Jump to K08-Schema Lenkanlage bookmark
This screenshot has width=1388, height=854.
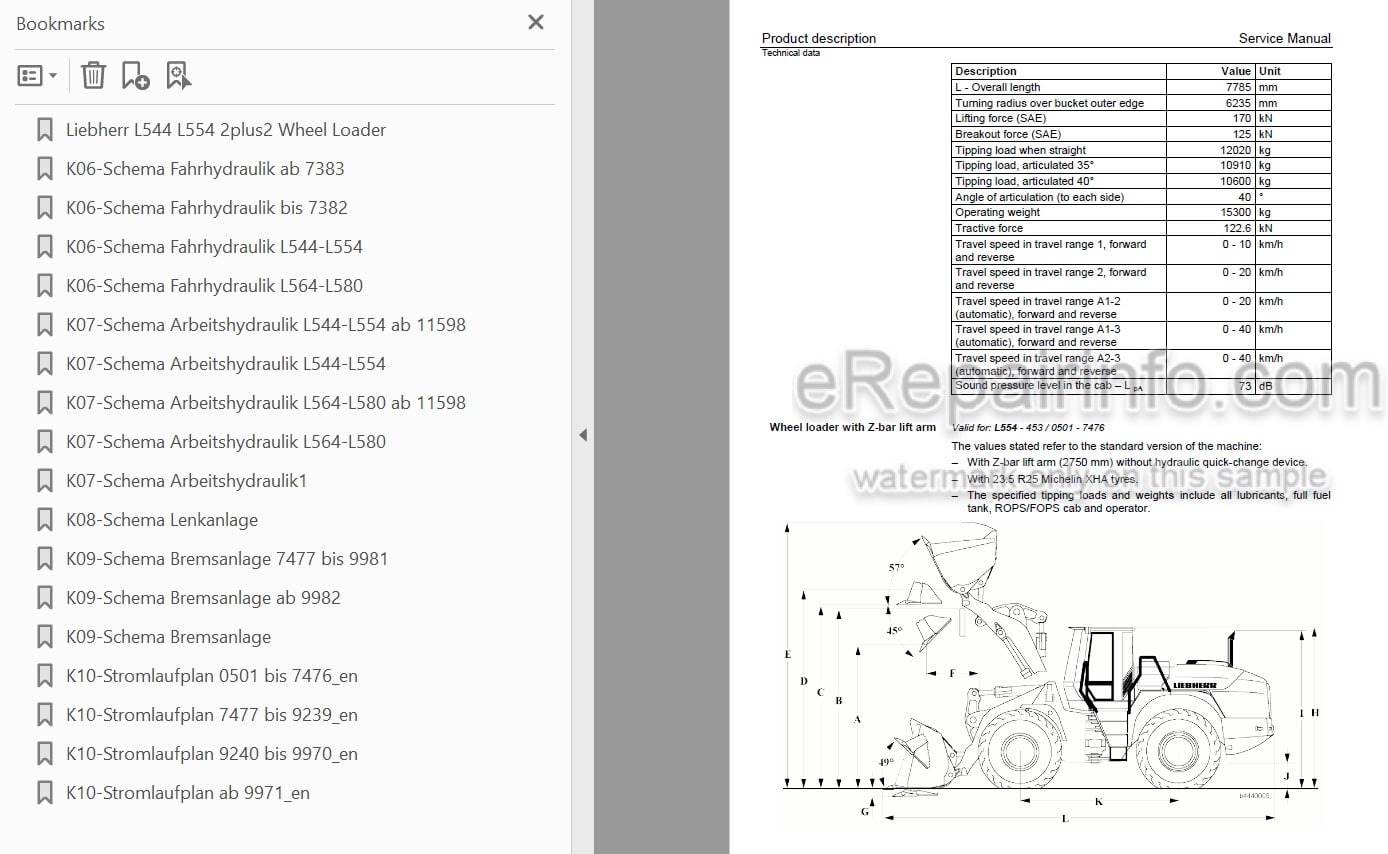coord(162,520)
